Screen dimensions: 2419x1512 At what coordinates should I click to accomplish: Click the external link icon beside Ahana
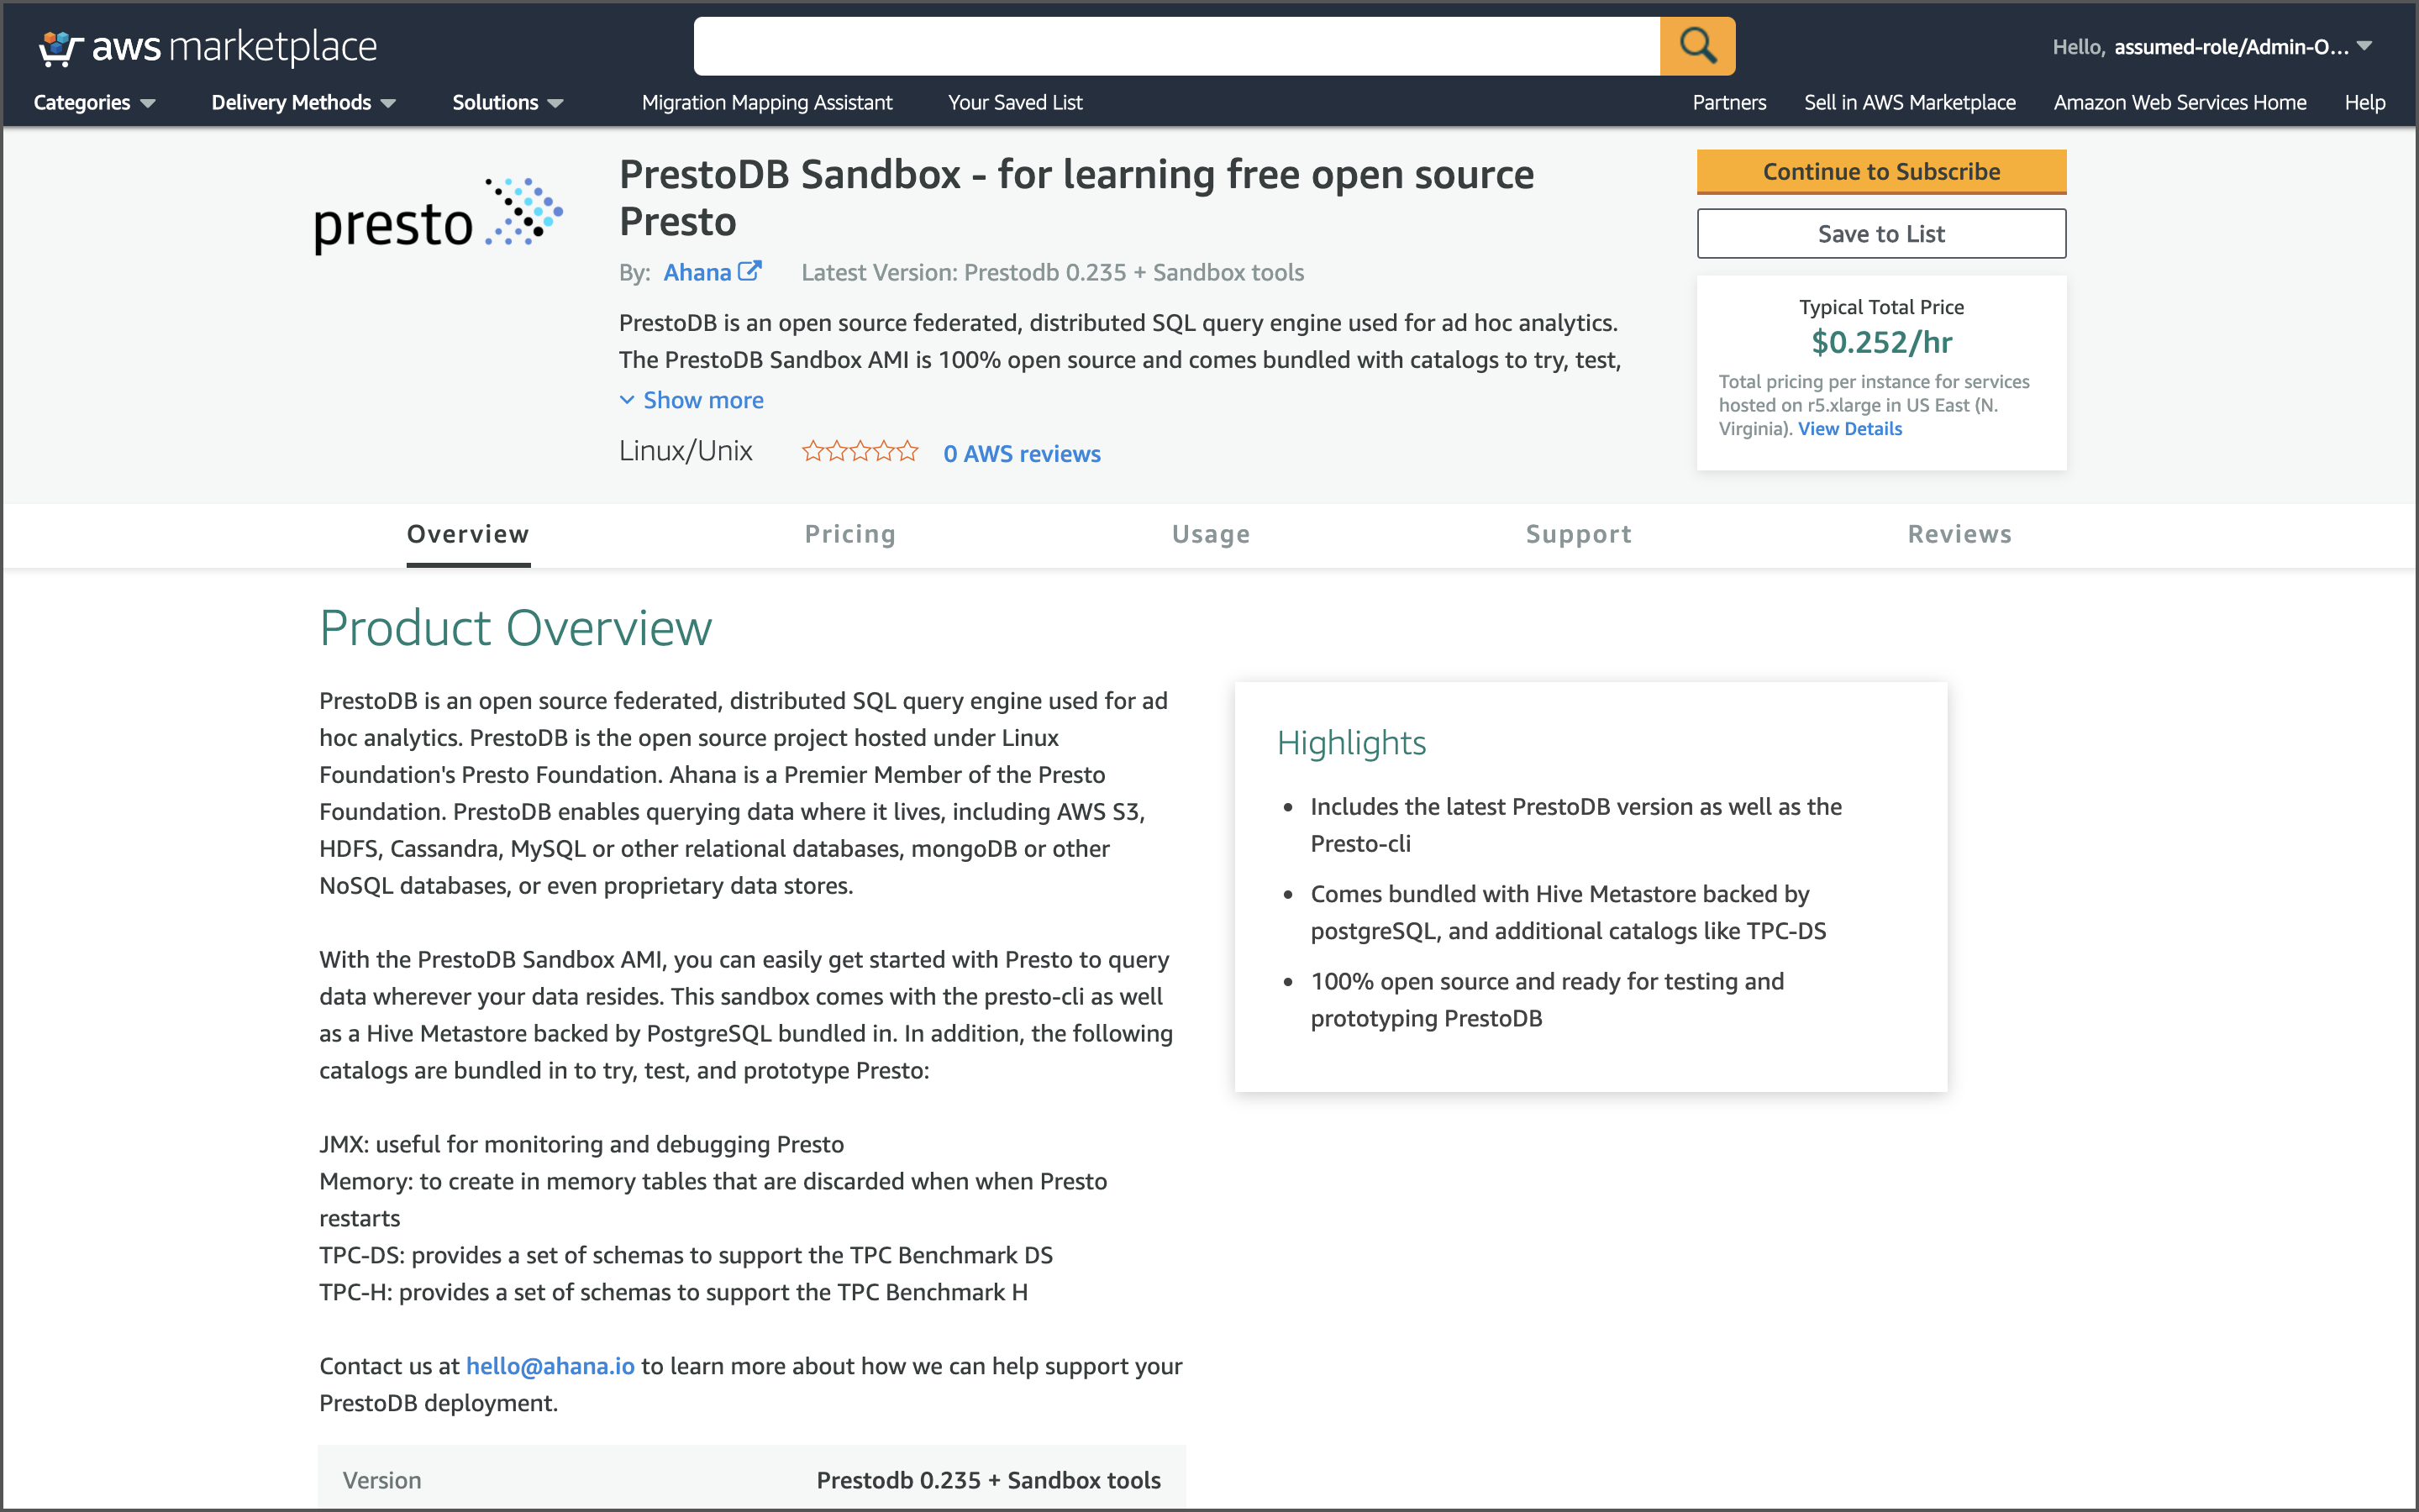pyautogui.click(x=749, y=272)
